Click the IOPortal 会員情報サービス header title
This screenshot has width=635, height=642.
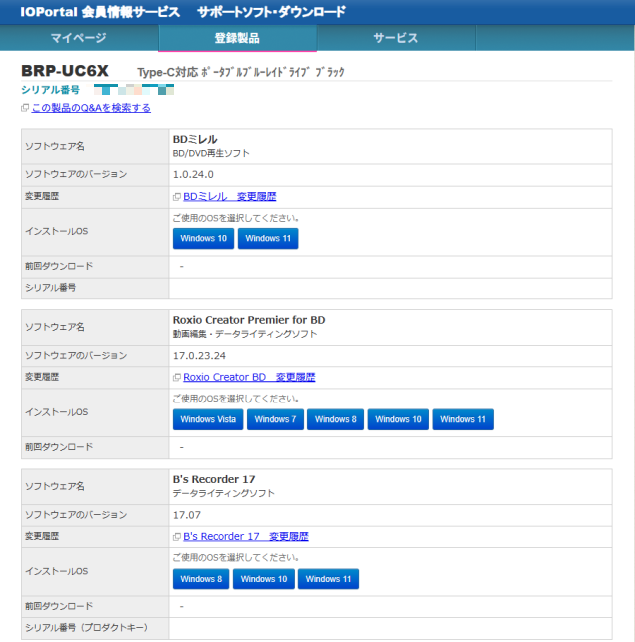[100, 12]
